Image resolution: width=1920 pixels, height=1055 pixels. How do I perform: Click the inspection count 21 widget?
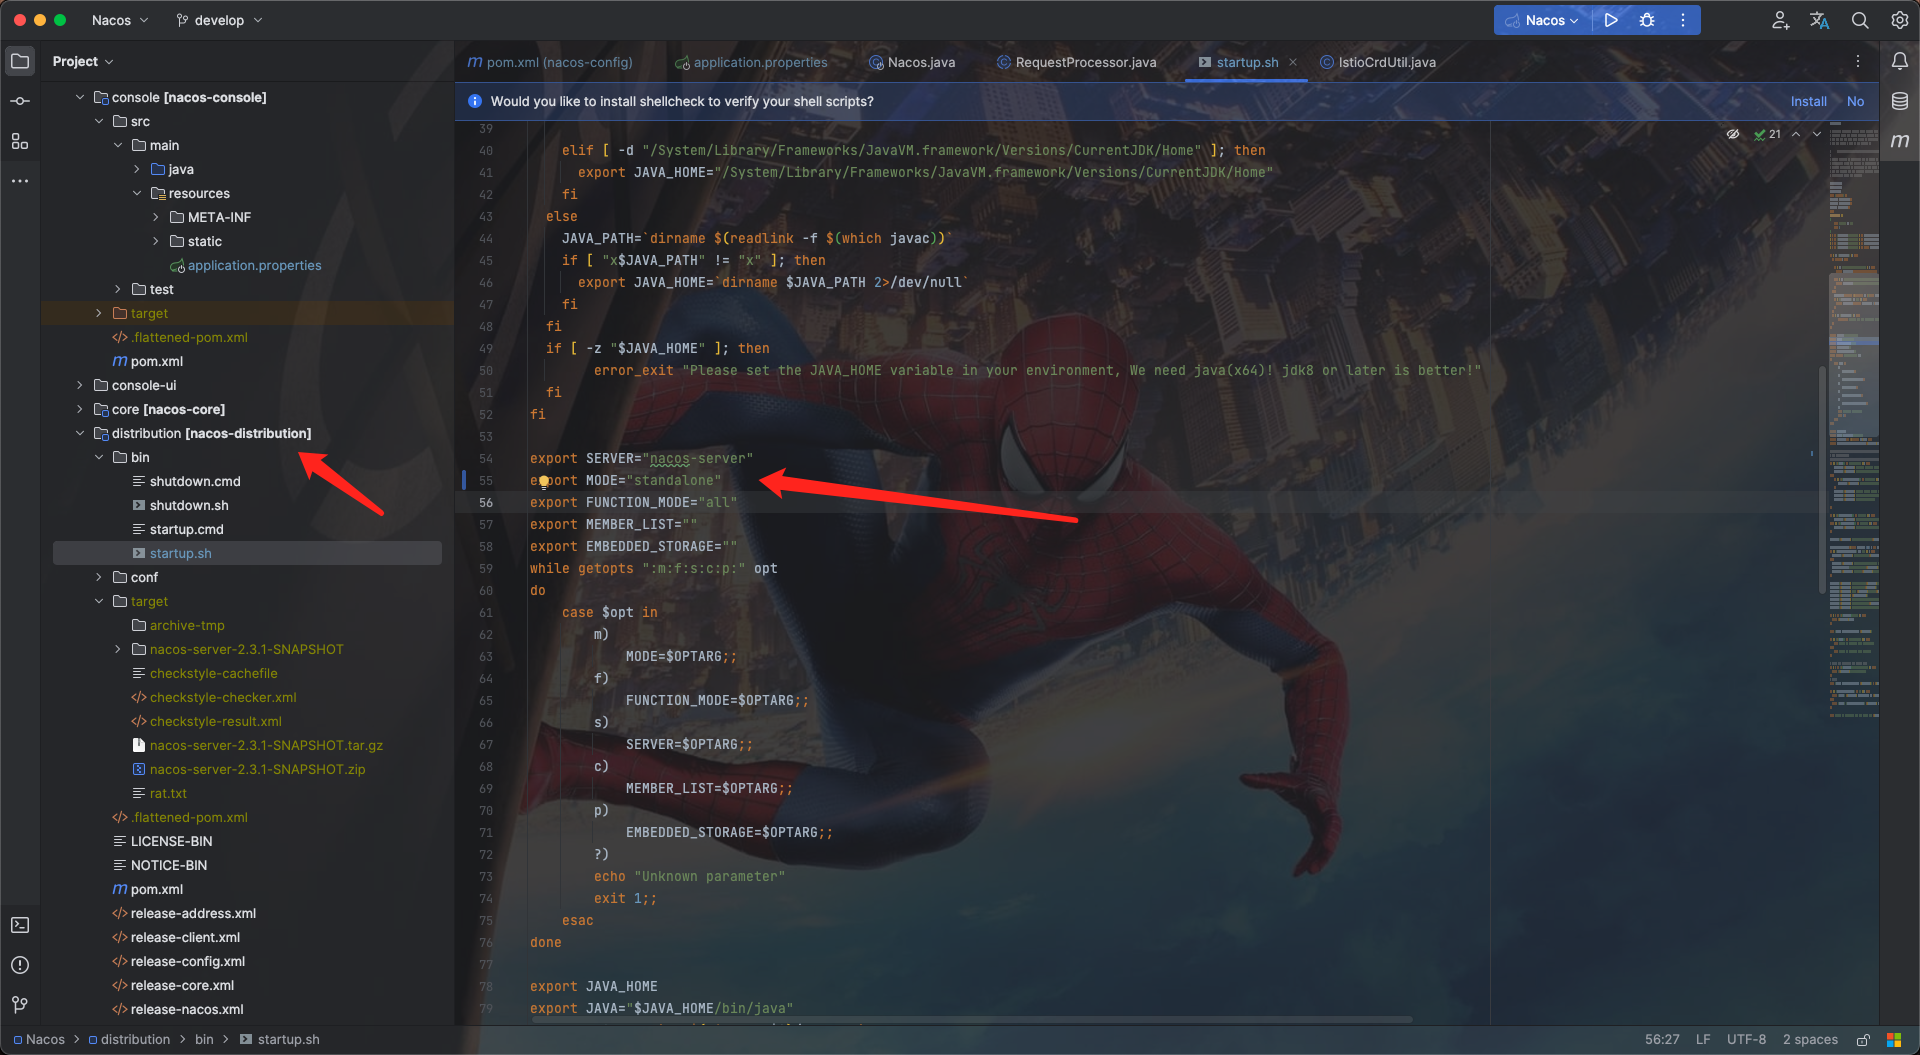(1767, 134)
